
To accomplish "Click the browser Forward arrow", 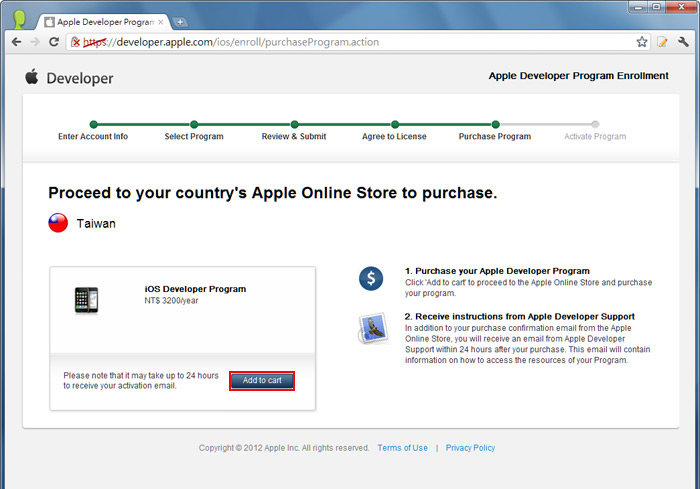I will click(35, 42).
